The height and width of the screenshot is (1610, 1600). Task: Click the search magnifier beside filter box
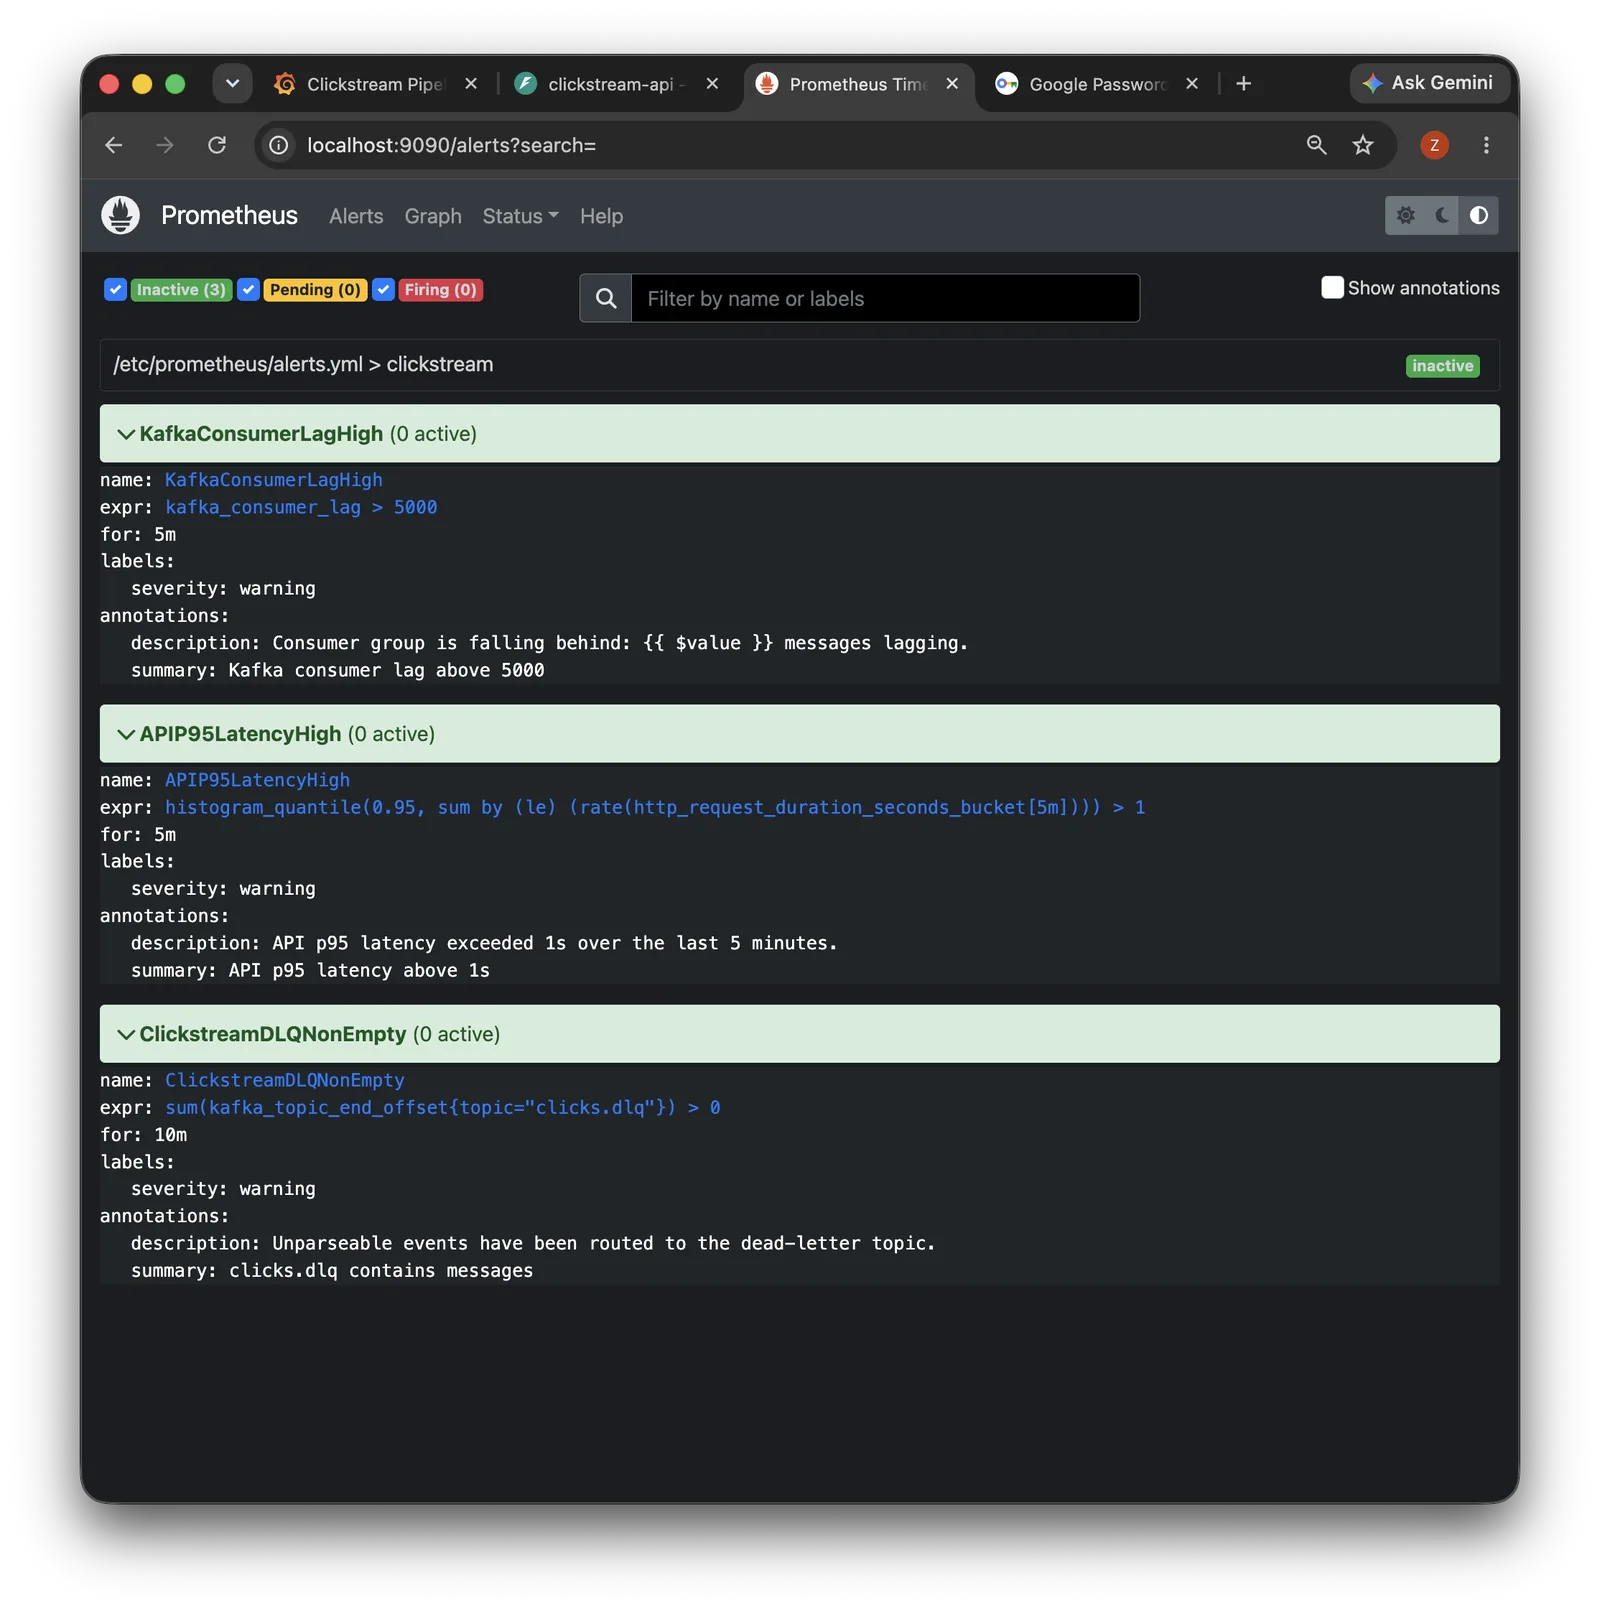tap(606, 298)
